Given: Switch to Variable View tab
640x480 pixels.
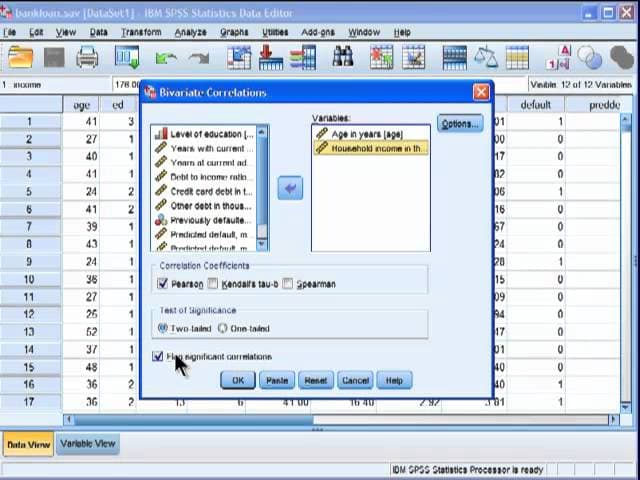Looking at the screenshot, I should [x=88, y=444].
